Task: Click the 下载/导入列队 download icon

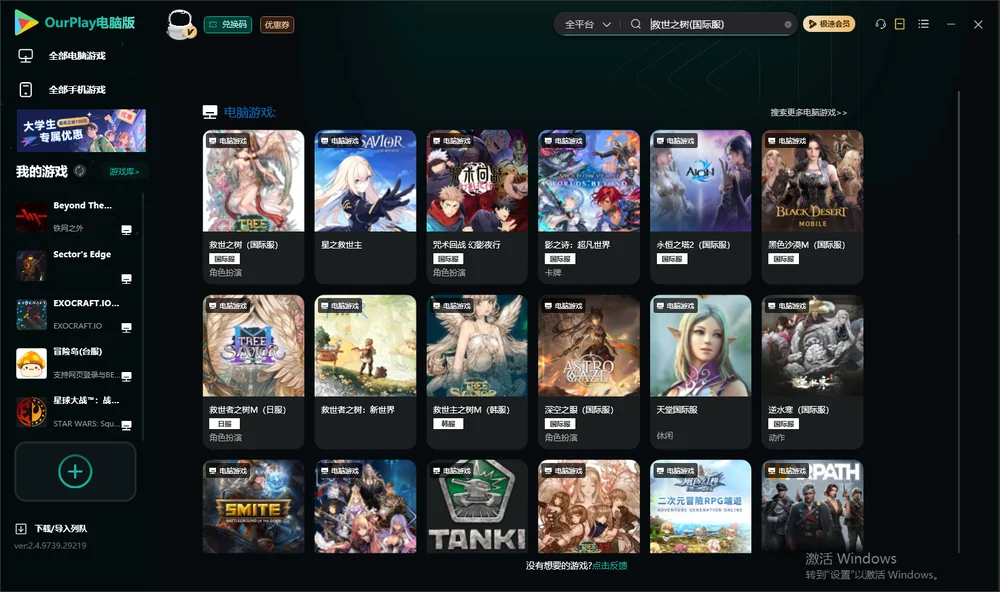Action: (x=21, y=528)
